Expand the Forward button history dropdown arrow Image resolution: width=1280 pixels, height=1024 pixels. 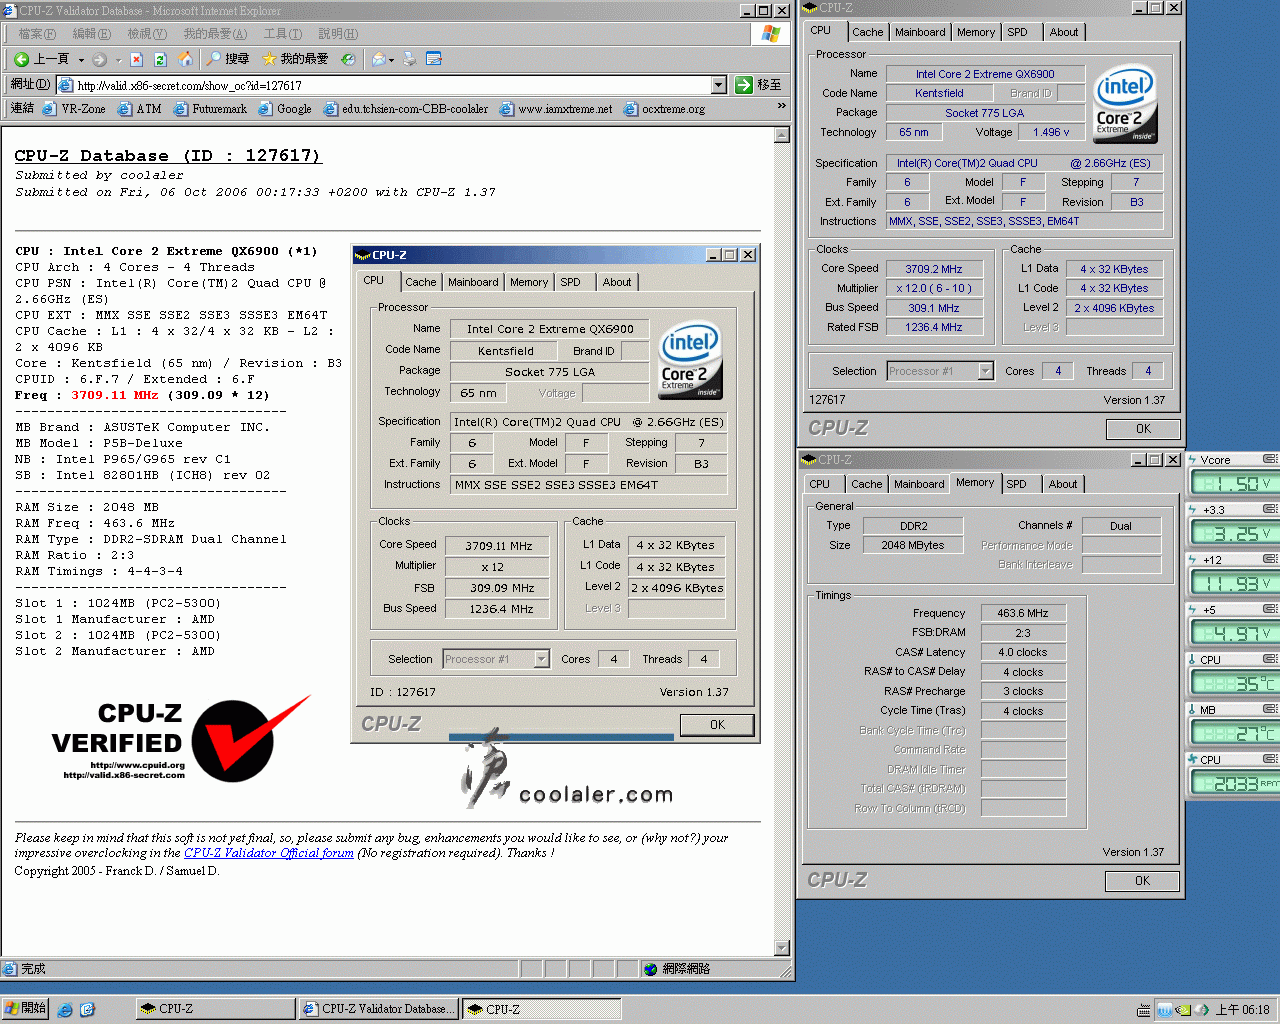coord(118,60)
